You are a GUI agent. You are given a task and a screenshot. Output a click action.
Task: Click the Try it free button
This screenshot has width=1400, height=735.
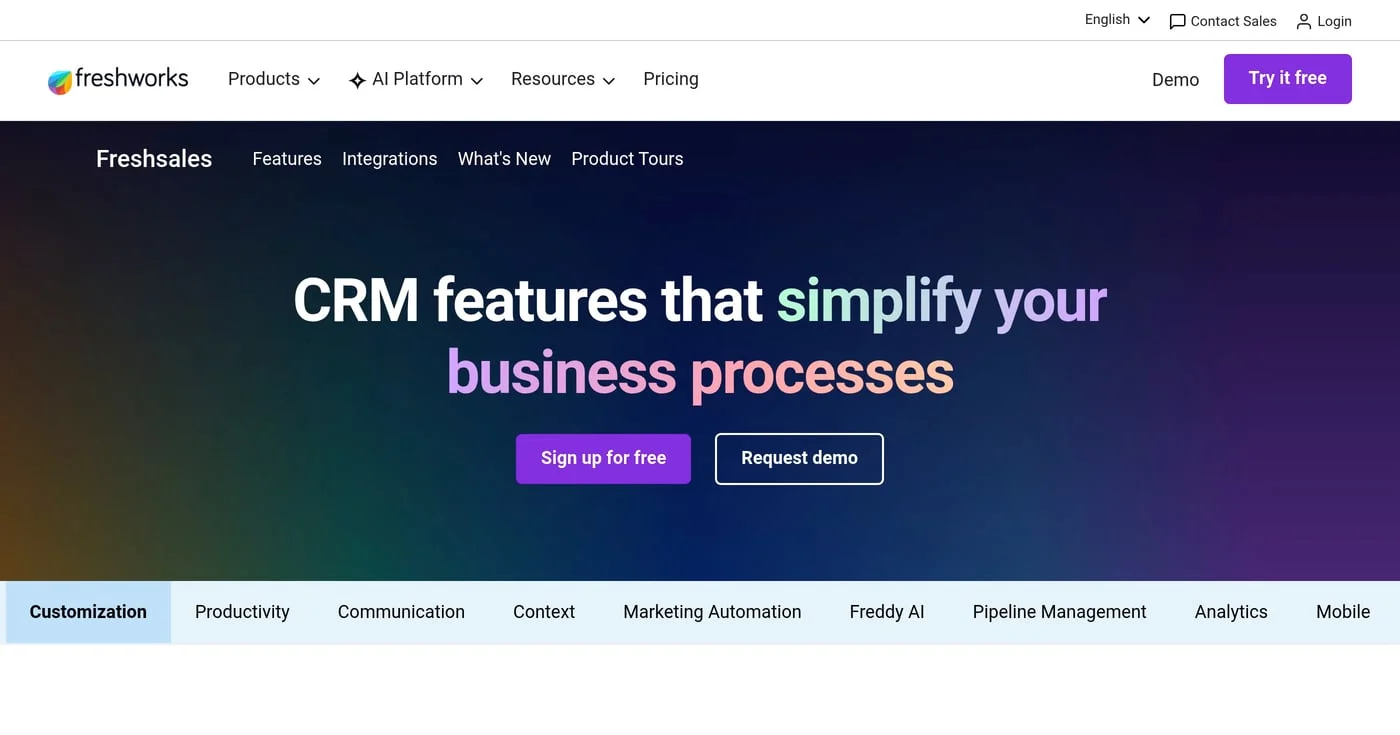(x=1288, y=79)
